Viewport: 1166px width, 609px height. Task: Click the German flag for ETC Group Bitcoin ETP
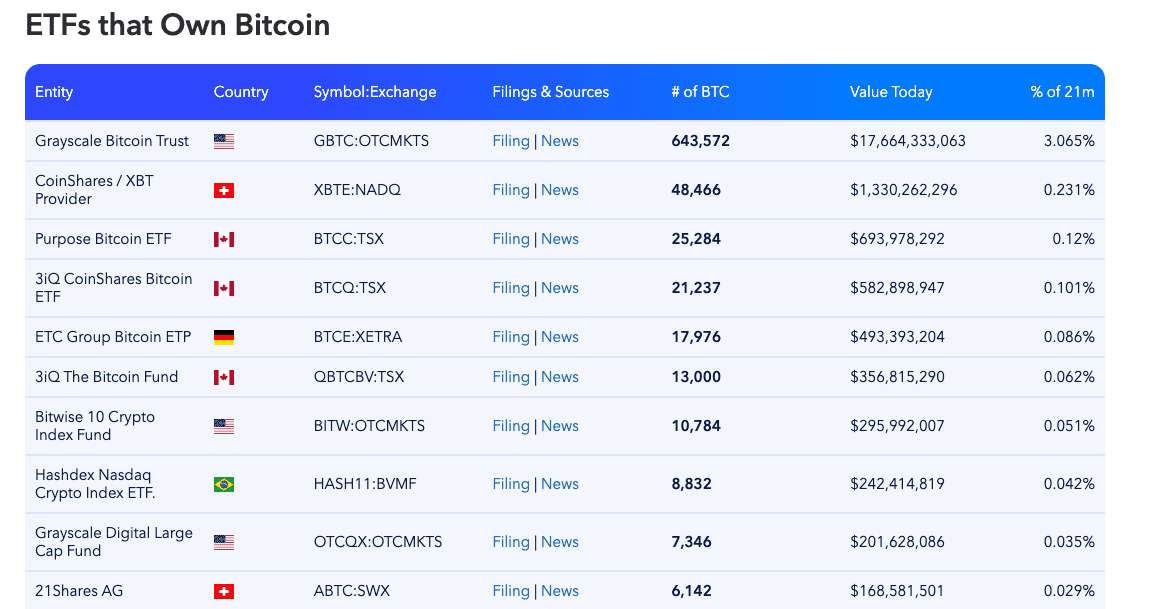pyautogui.click(x=224, y=338)
